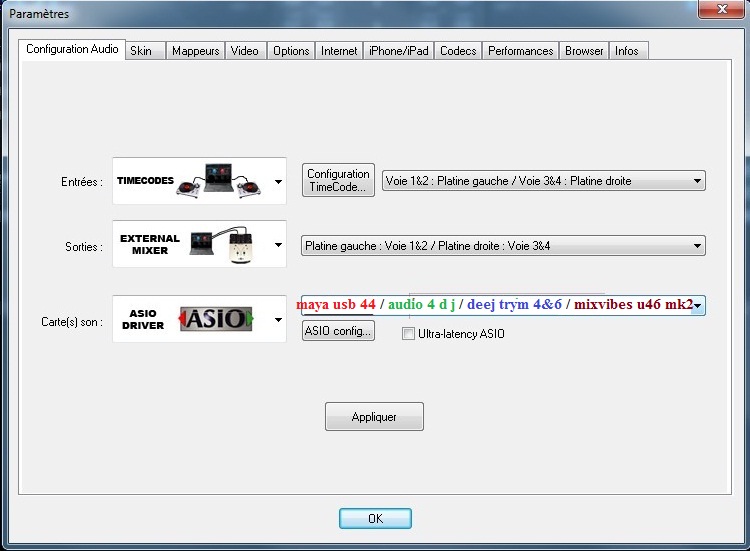Open the Infos tab

tap(629, 51)
